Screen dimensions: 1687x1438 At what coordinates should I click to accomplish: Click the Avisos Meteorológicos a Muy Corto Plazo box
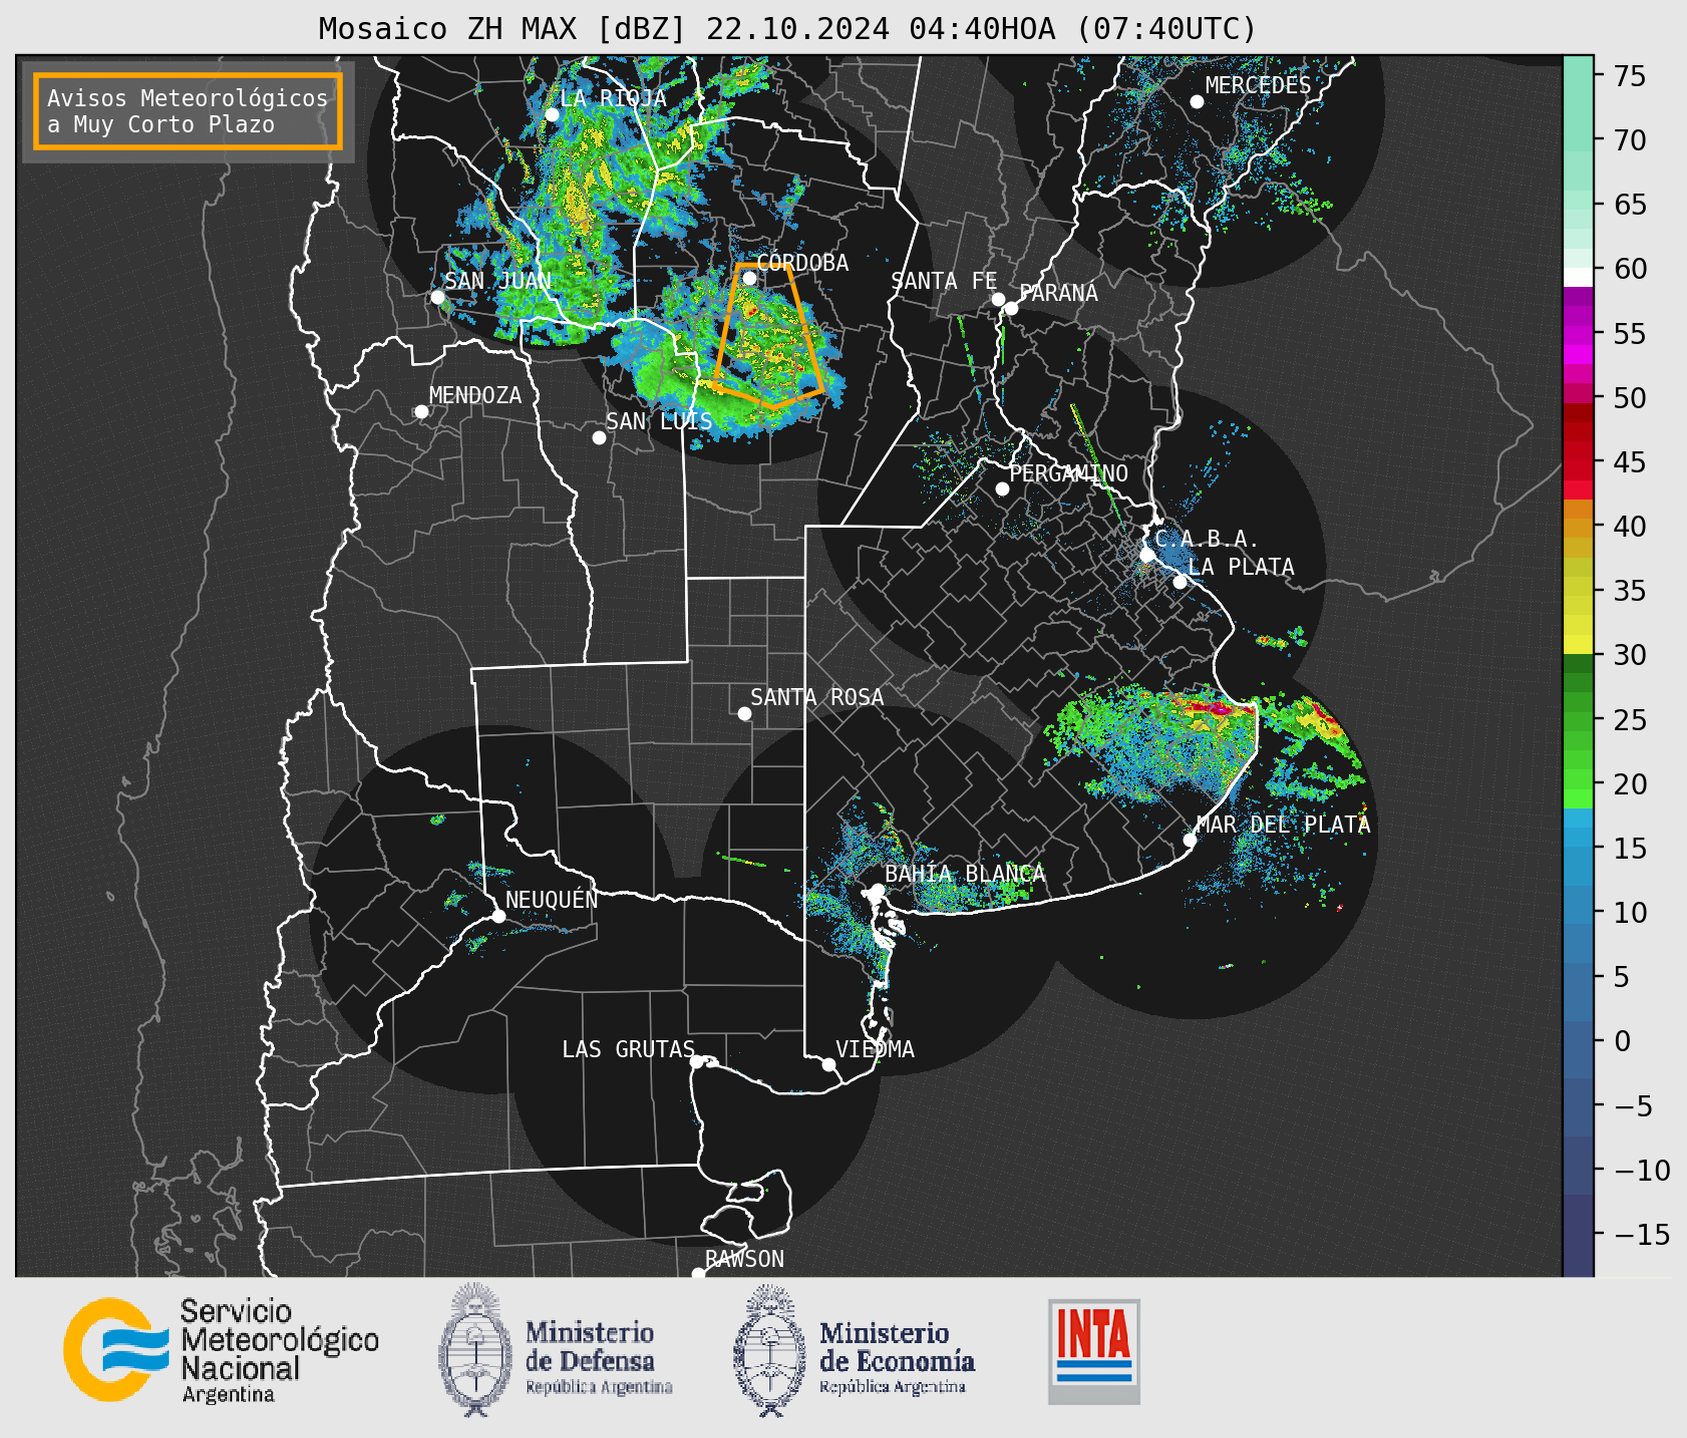(188, 111)
